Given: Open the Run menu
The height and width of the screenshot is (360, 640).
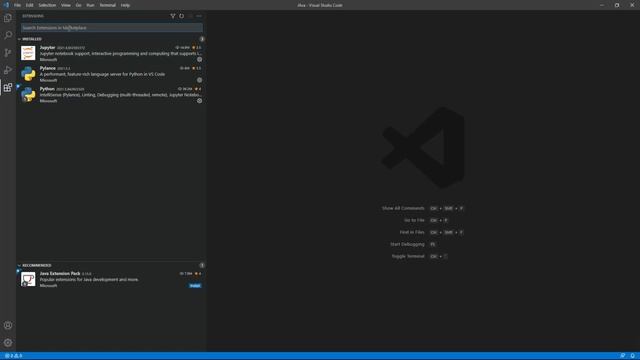Looking at the screenshot, I should point(90,5).
